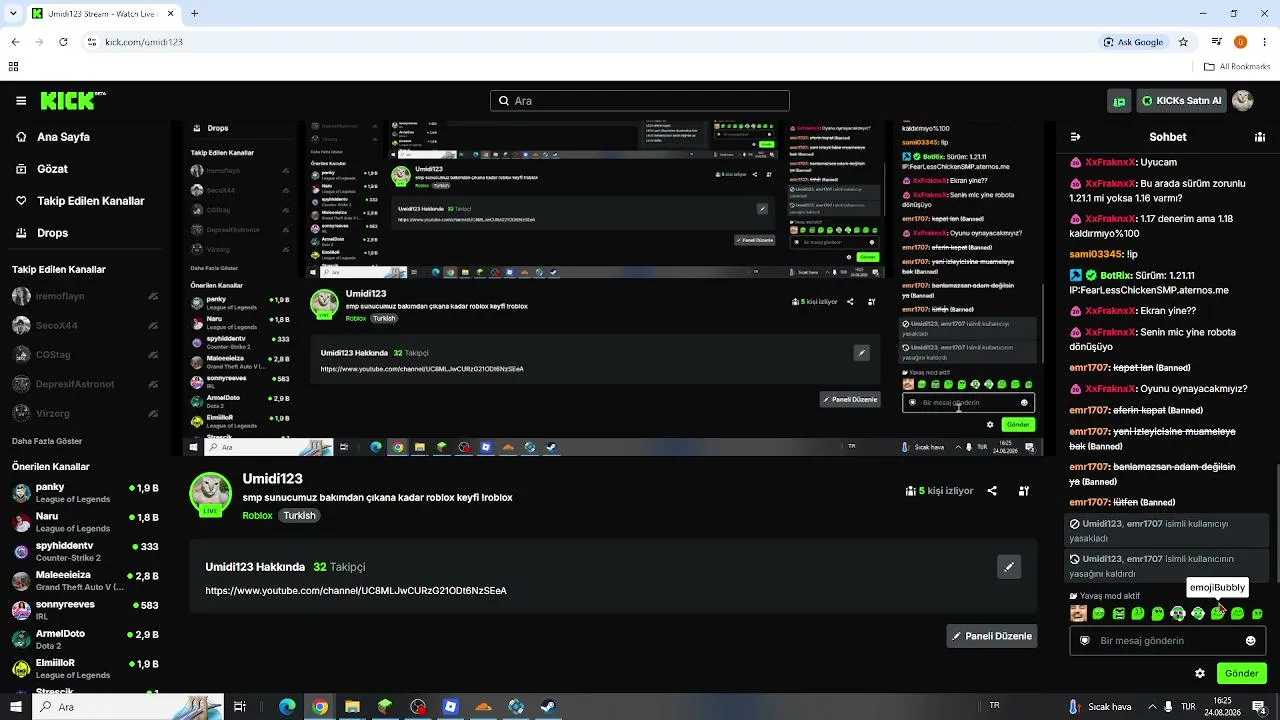Image resolution: width=1280 pixels, height=720 pixels.
Task: Click the Bir mesaj gönderin chat input
Action: [x=1167, y=641]
